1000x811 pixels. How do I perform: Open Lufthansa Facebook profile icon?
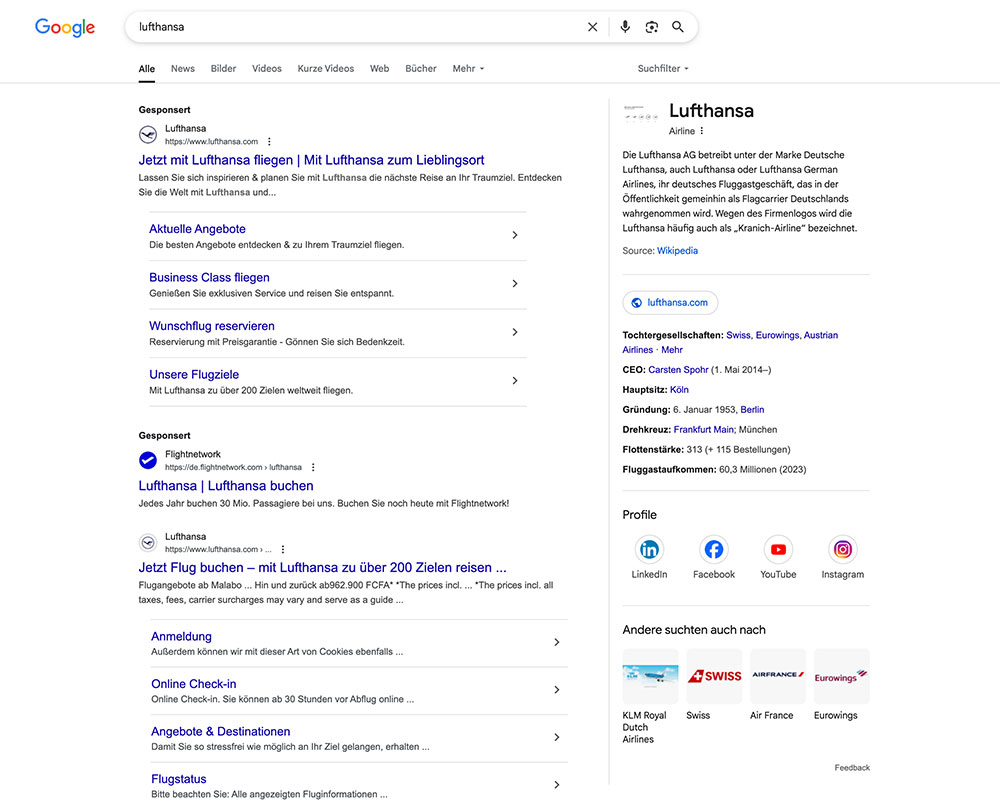click(714, 550)
